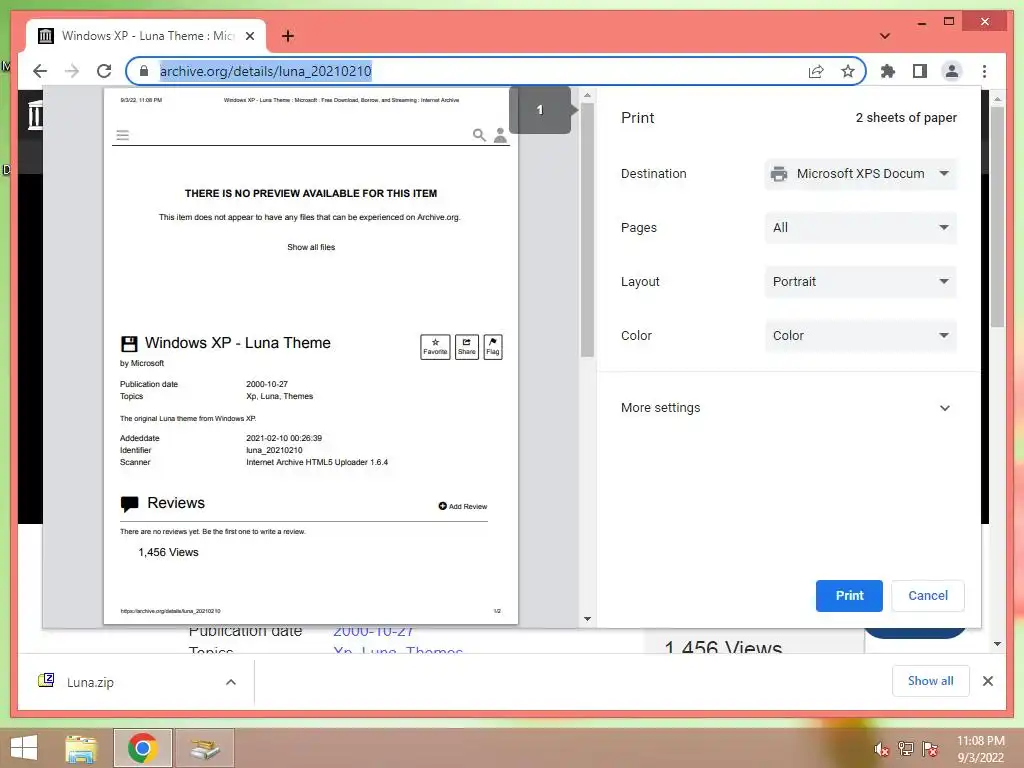This screenshot has width=1024, height=768.
Task: Click the Favorite star button in preview
Action: [x=435, y=347]
